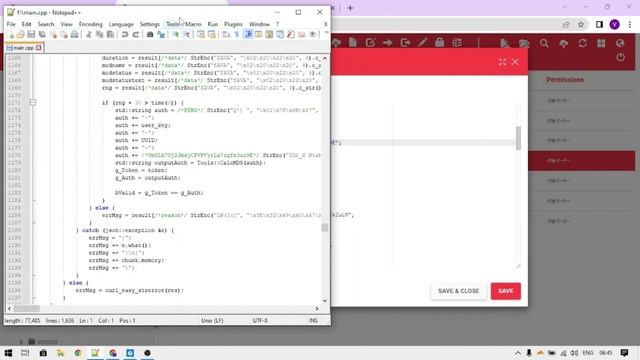640x360 pixels.
Task: Click Redo arrow in Notepad++ toolbar
Action: click(136, 35)
